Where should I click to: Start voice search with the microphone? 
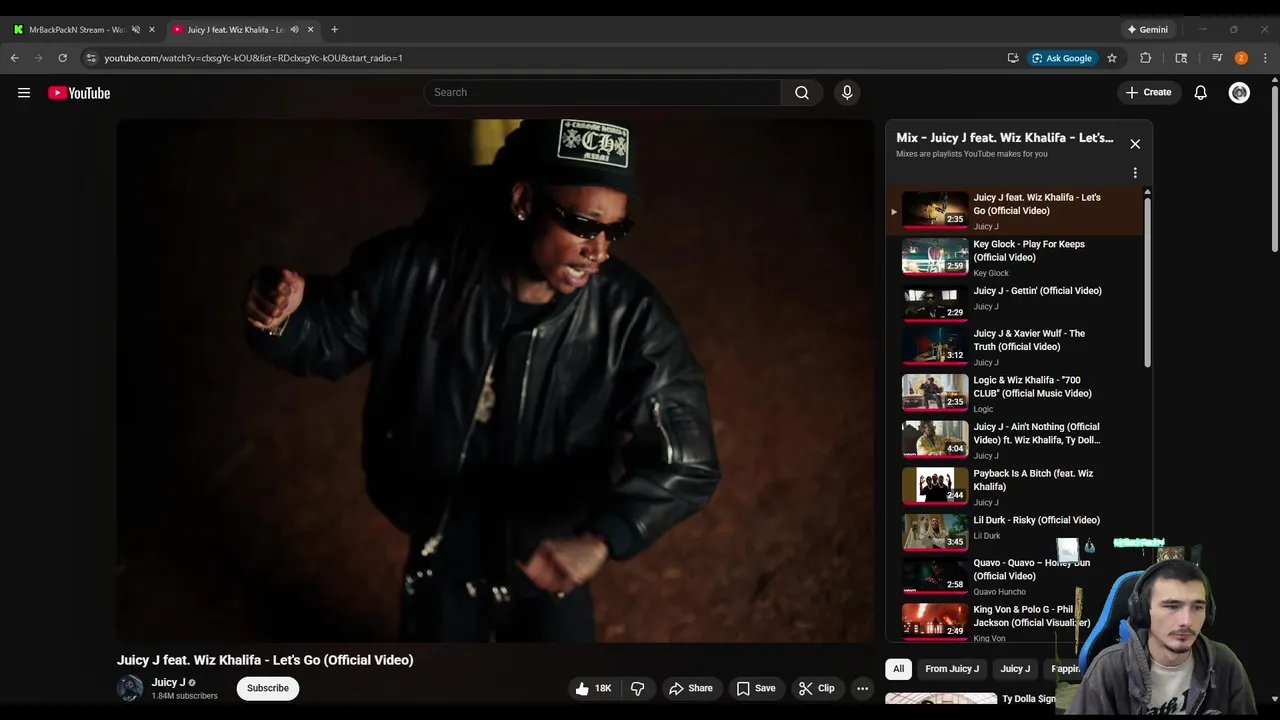pyautogui.click(x=847, y=92)
